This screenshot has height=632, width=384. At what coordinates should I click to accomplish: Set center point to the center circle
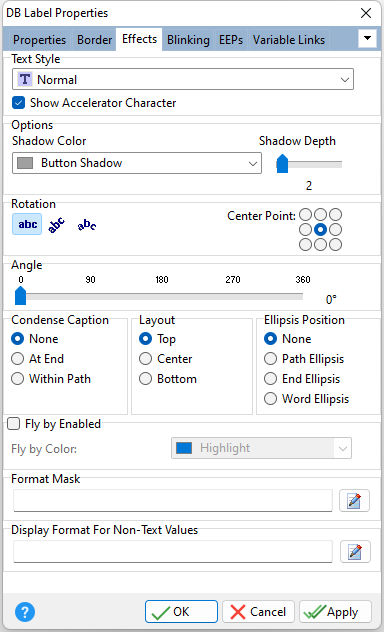[x=320, y=229]
